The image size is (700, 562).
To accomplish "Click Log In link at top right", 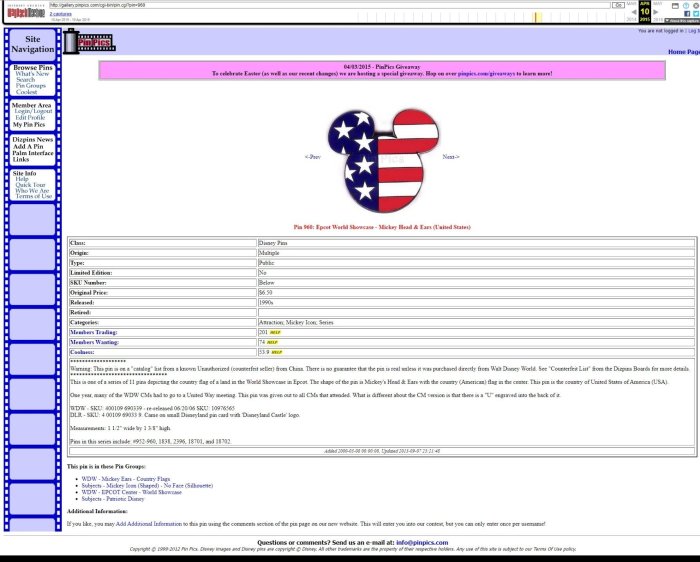I will tap(693, 31).
